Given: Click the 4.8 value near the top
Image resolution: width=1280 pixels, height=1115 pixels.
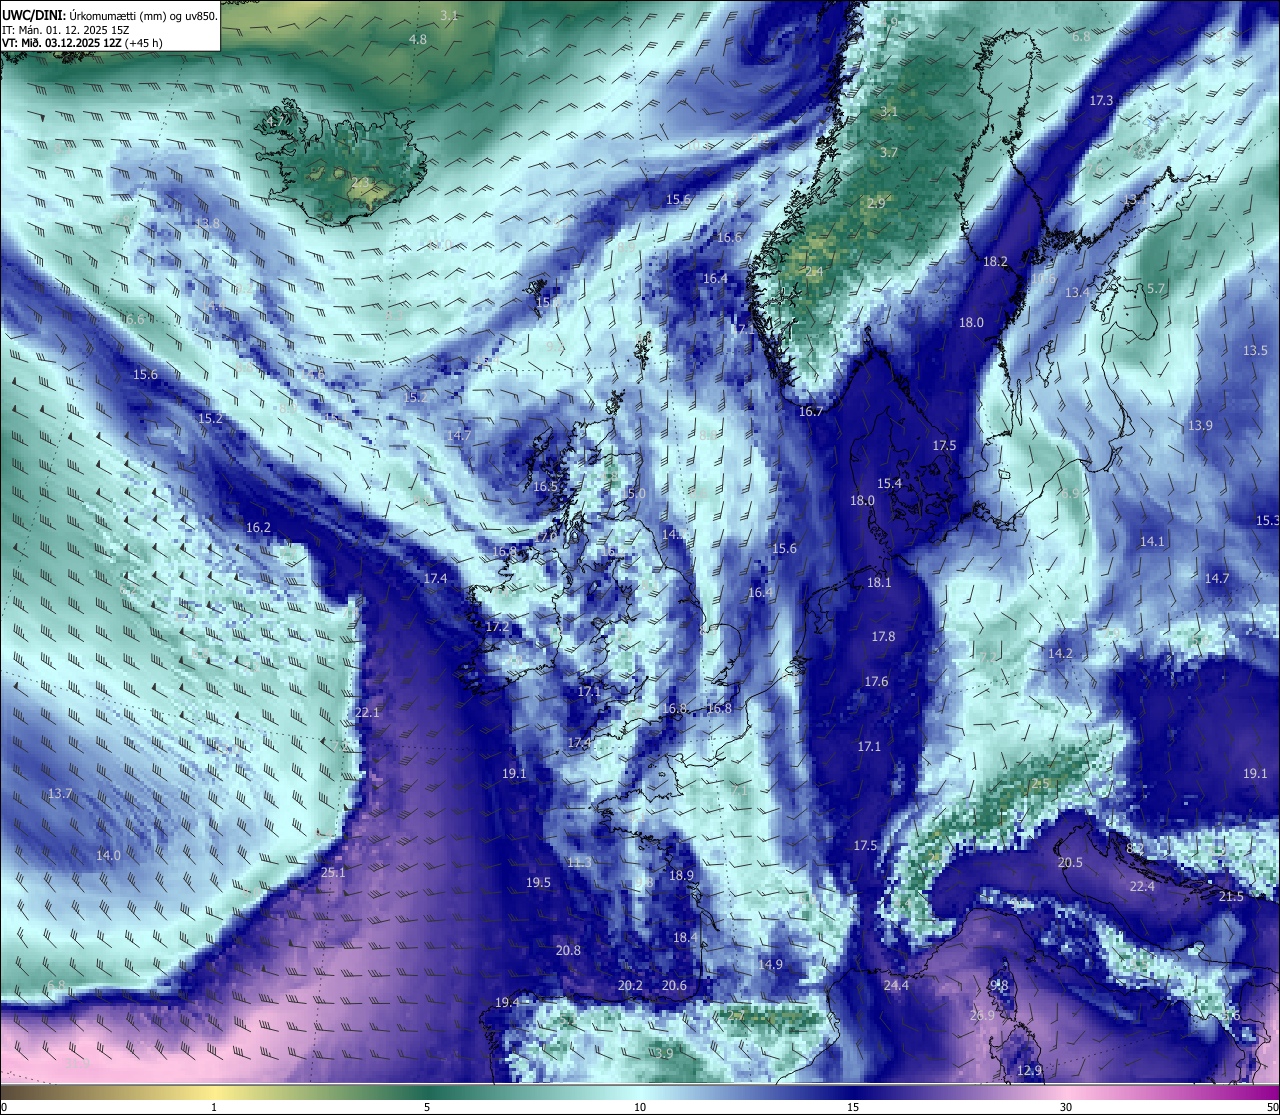Looking at the screenshot, I should (418, 39).
